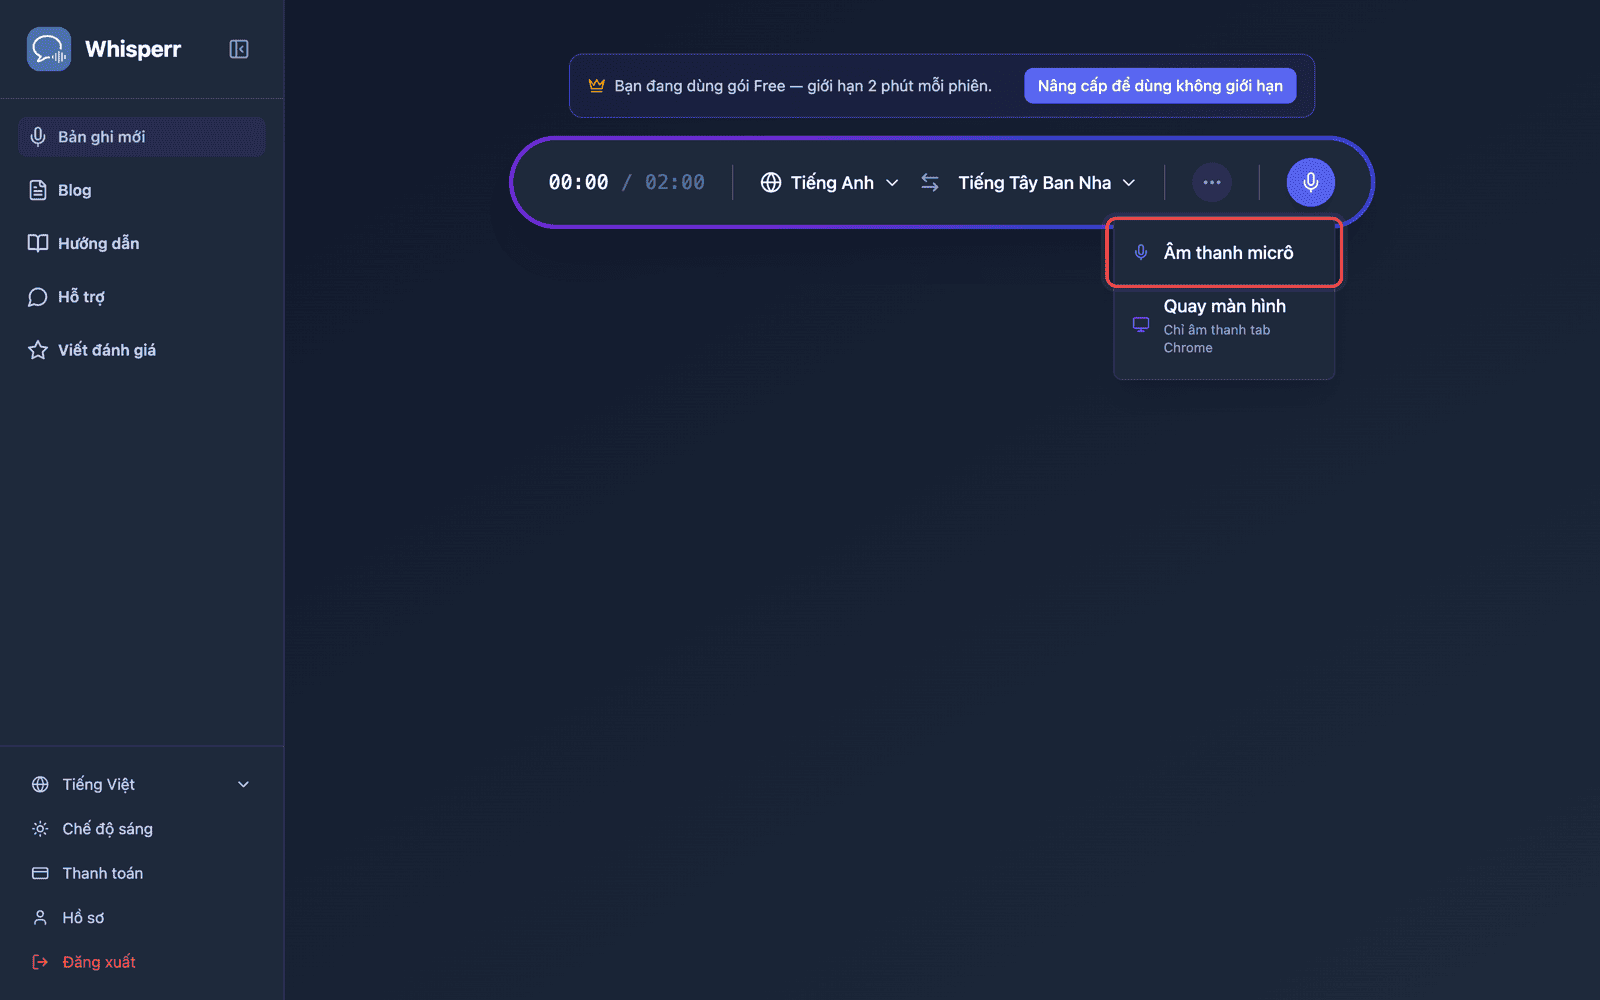Open Tiếng Tây Ban Nha target dropdown

click(1047, 183)
